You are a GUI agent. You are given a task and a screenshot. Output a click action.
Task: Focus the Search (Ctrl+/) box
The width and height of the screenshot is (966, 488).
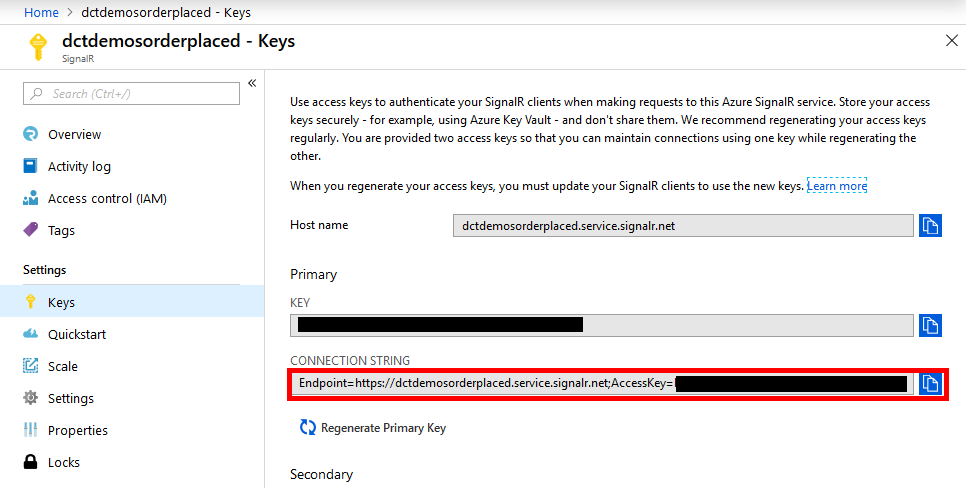pos(131,94)
